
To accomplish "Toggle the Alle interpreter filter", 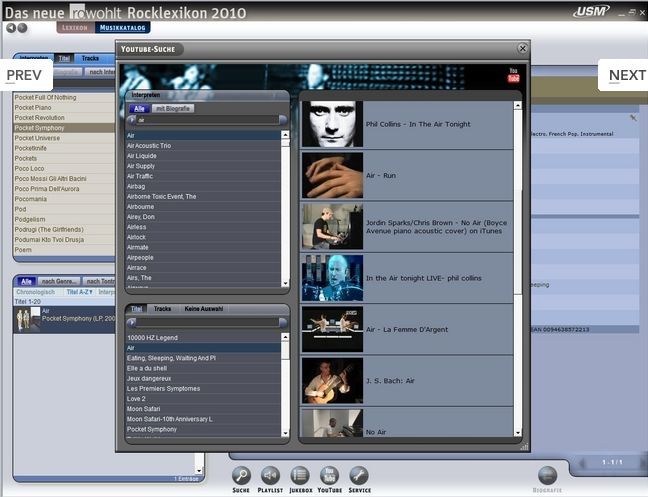I will tap(139, 108).
